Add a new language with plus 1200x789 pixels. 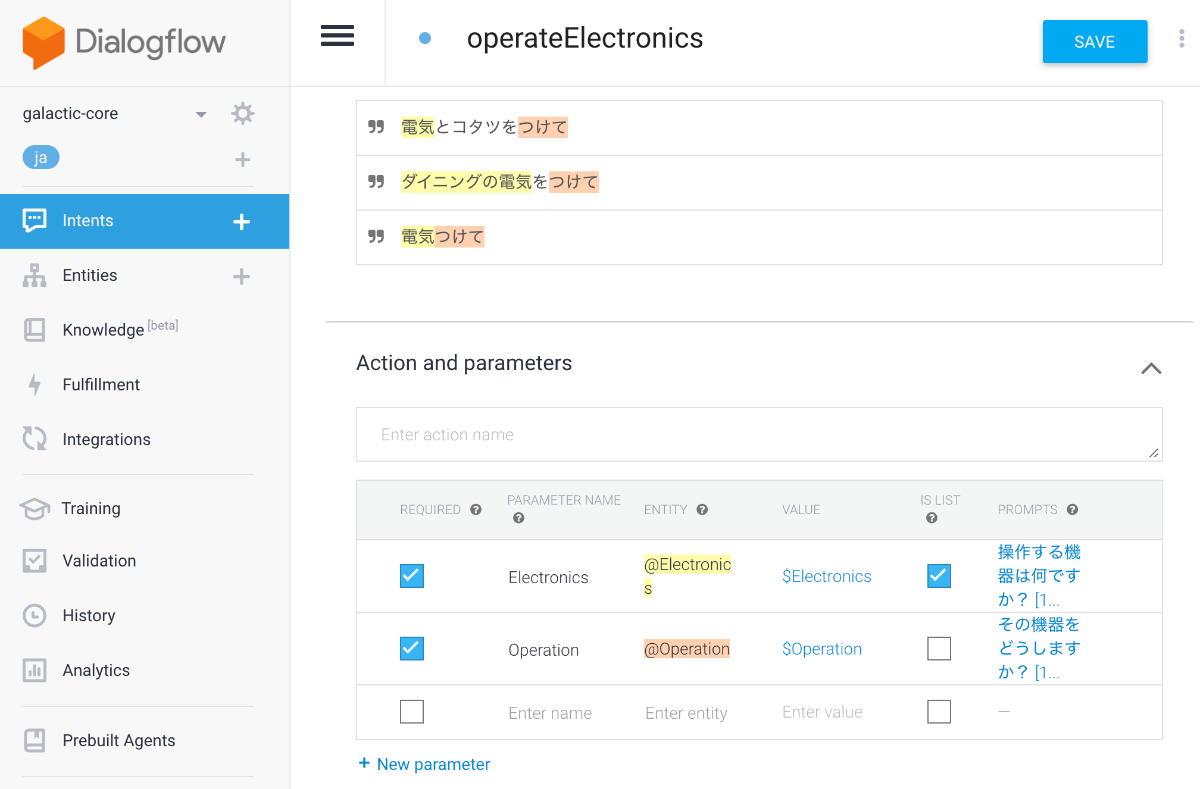pos(242,159)
